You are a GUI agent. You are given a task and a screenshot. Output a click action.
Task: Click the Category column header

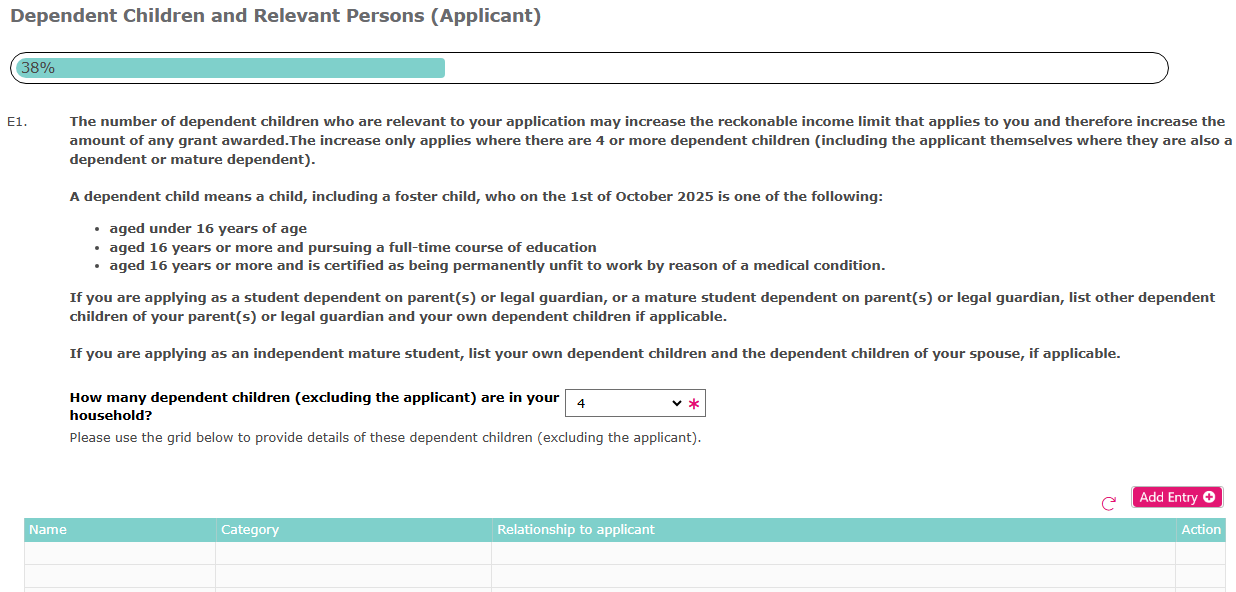pos(249,529)
